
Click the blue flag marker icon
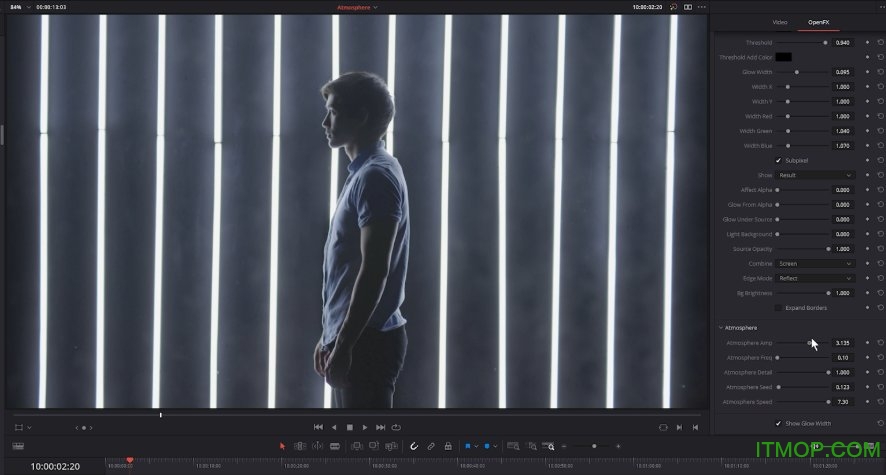pyautogui.click(x=466, y=446)
